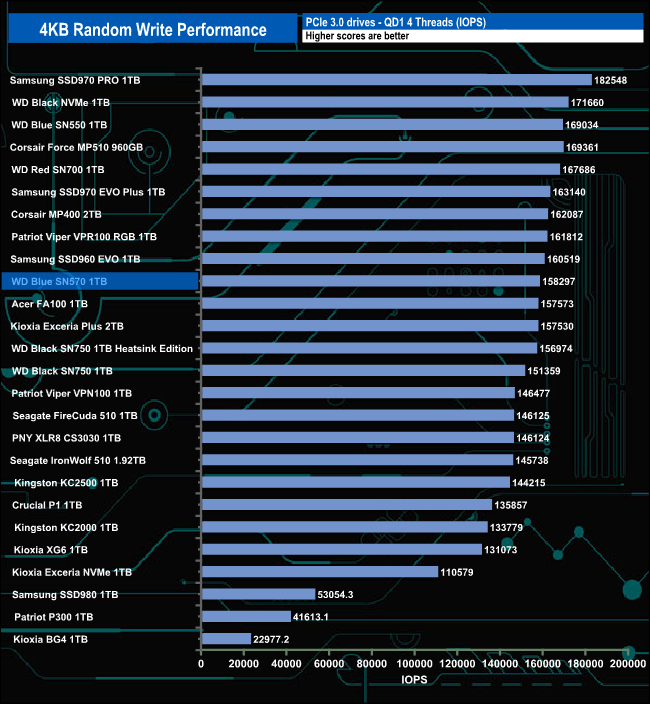
Task: Click the 157530 value
Action: coord(557,326)
